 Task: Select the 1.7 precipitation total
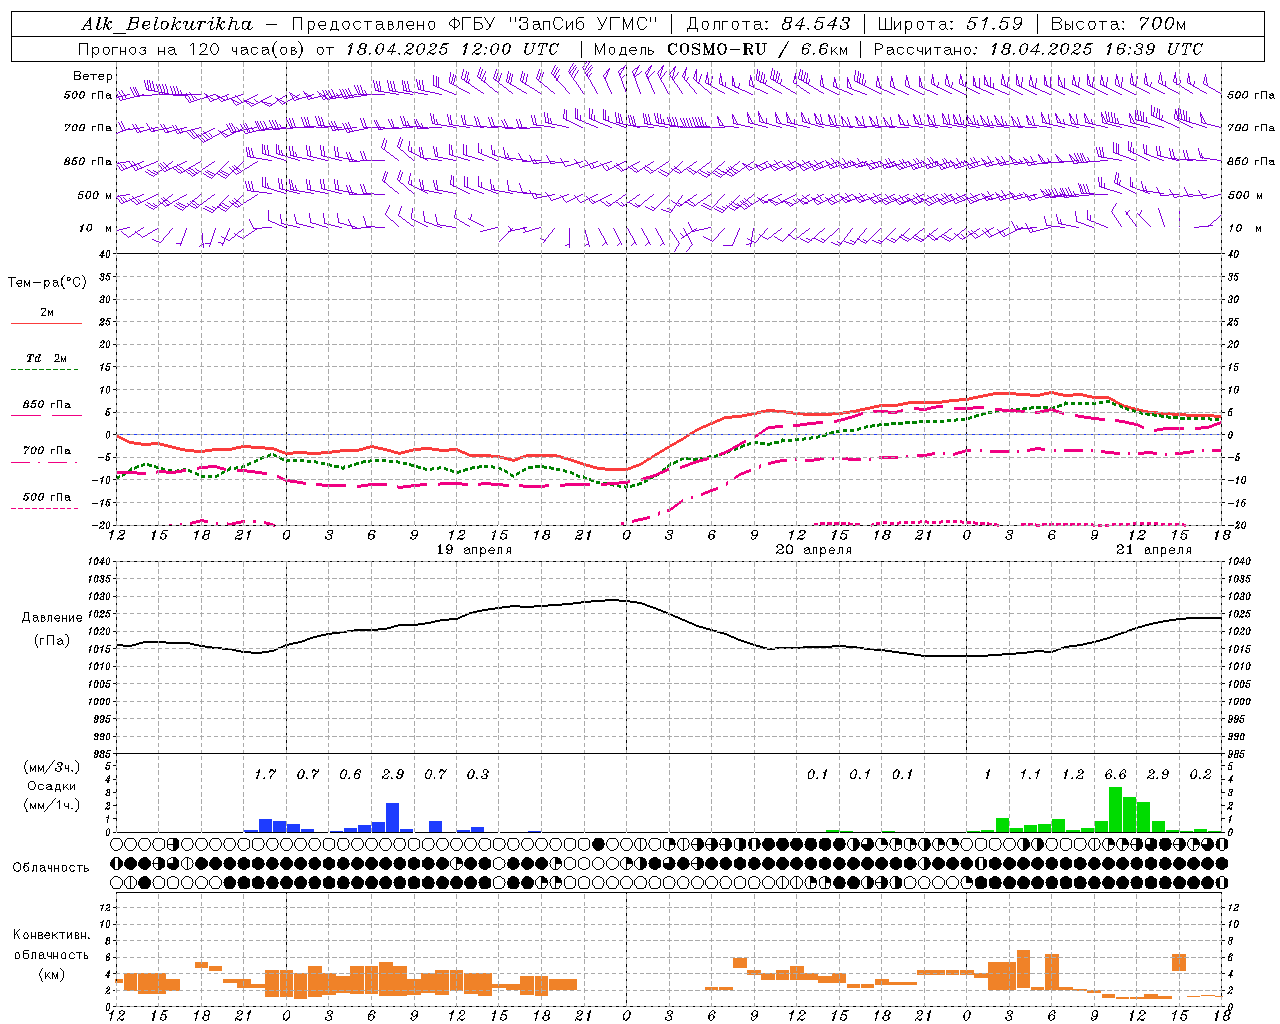265,774
